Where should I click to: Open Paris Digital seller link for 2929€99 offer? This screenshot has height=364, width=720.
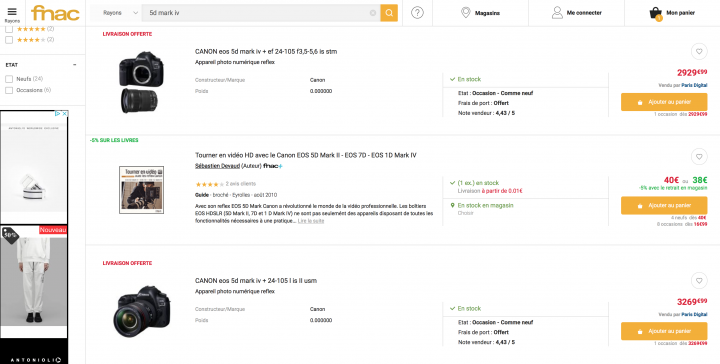[x=694, y=85]
